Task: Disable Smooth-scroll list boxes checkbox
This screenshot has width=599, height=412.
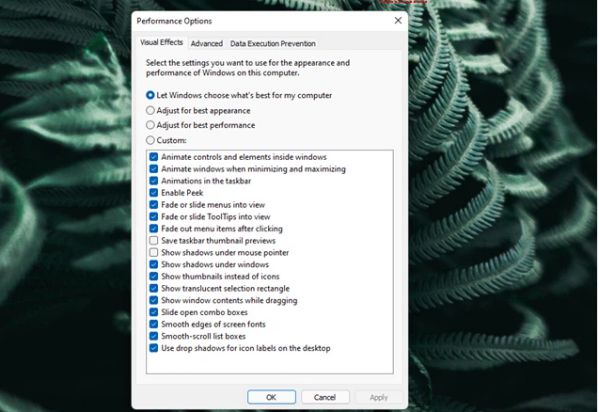Action: click(x=154, y=336)
